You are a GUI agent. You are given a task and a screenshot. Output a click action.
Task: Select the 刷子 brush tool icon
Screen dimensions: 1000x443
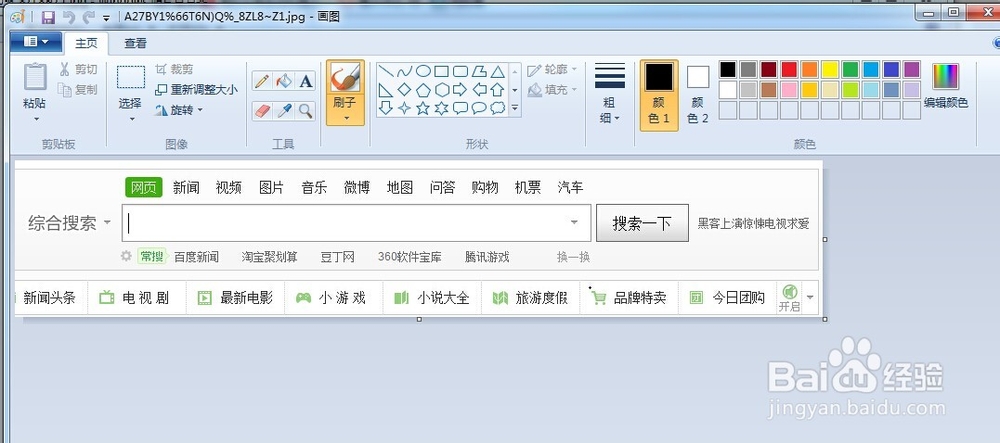(345, 78)
